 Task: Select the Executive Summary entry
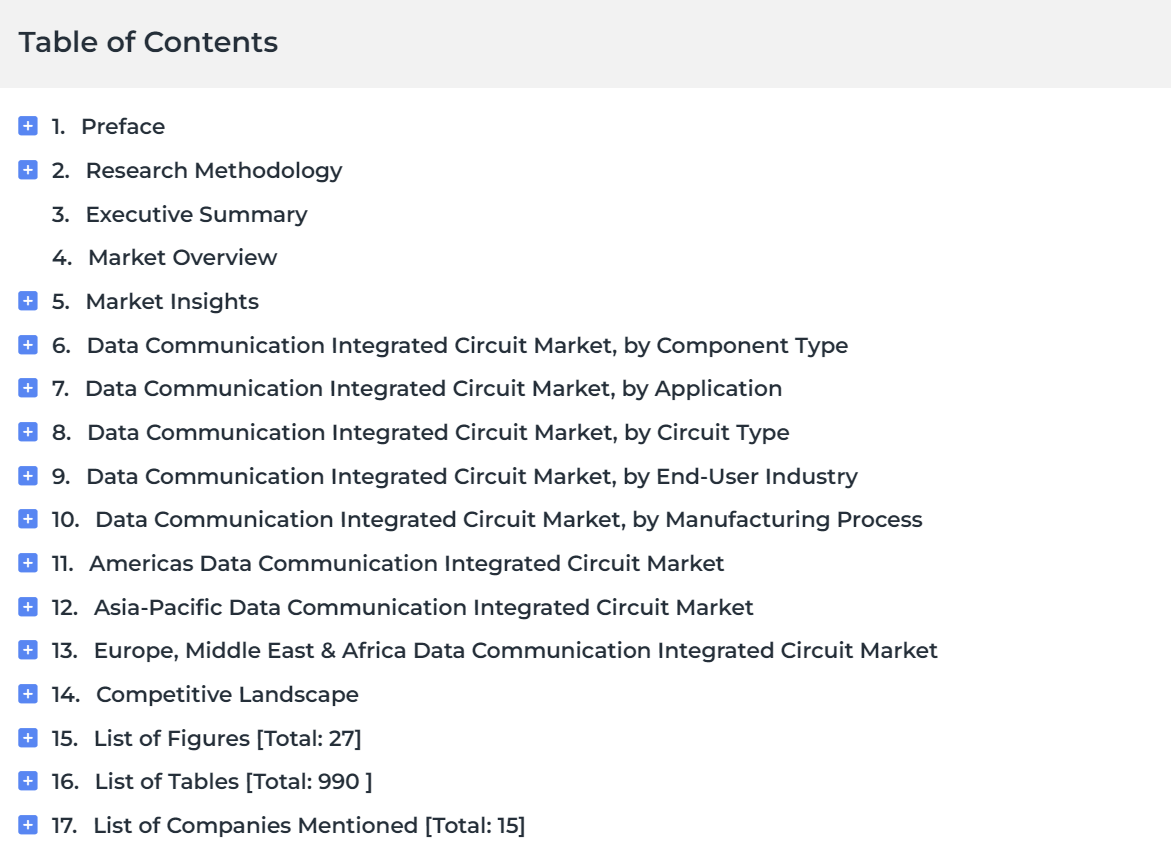click(x=196, y=215)
